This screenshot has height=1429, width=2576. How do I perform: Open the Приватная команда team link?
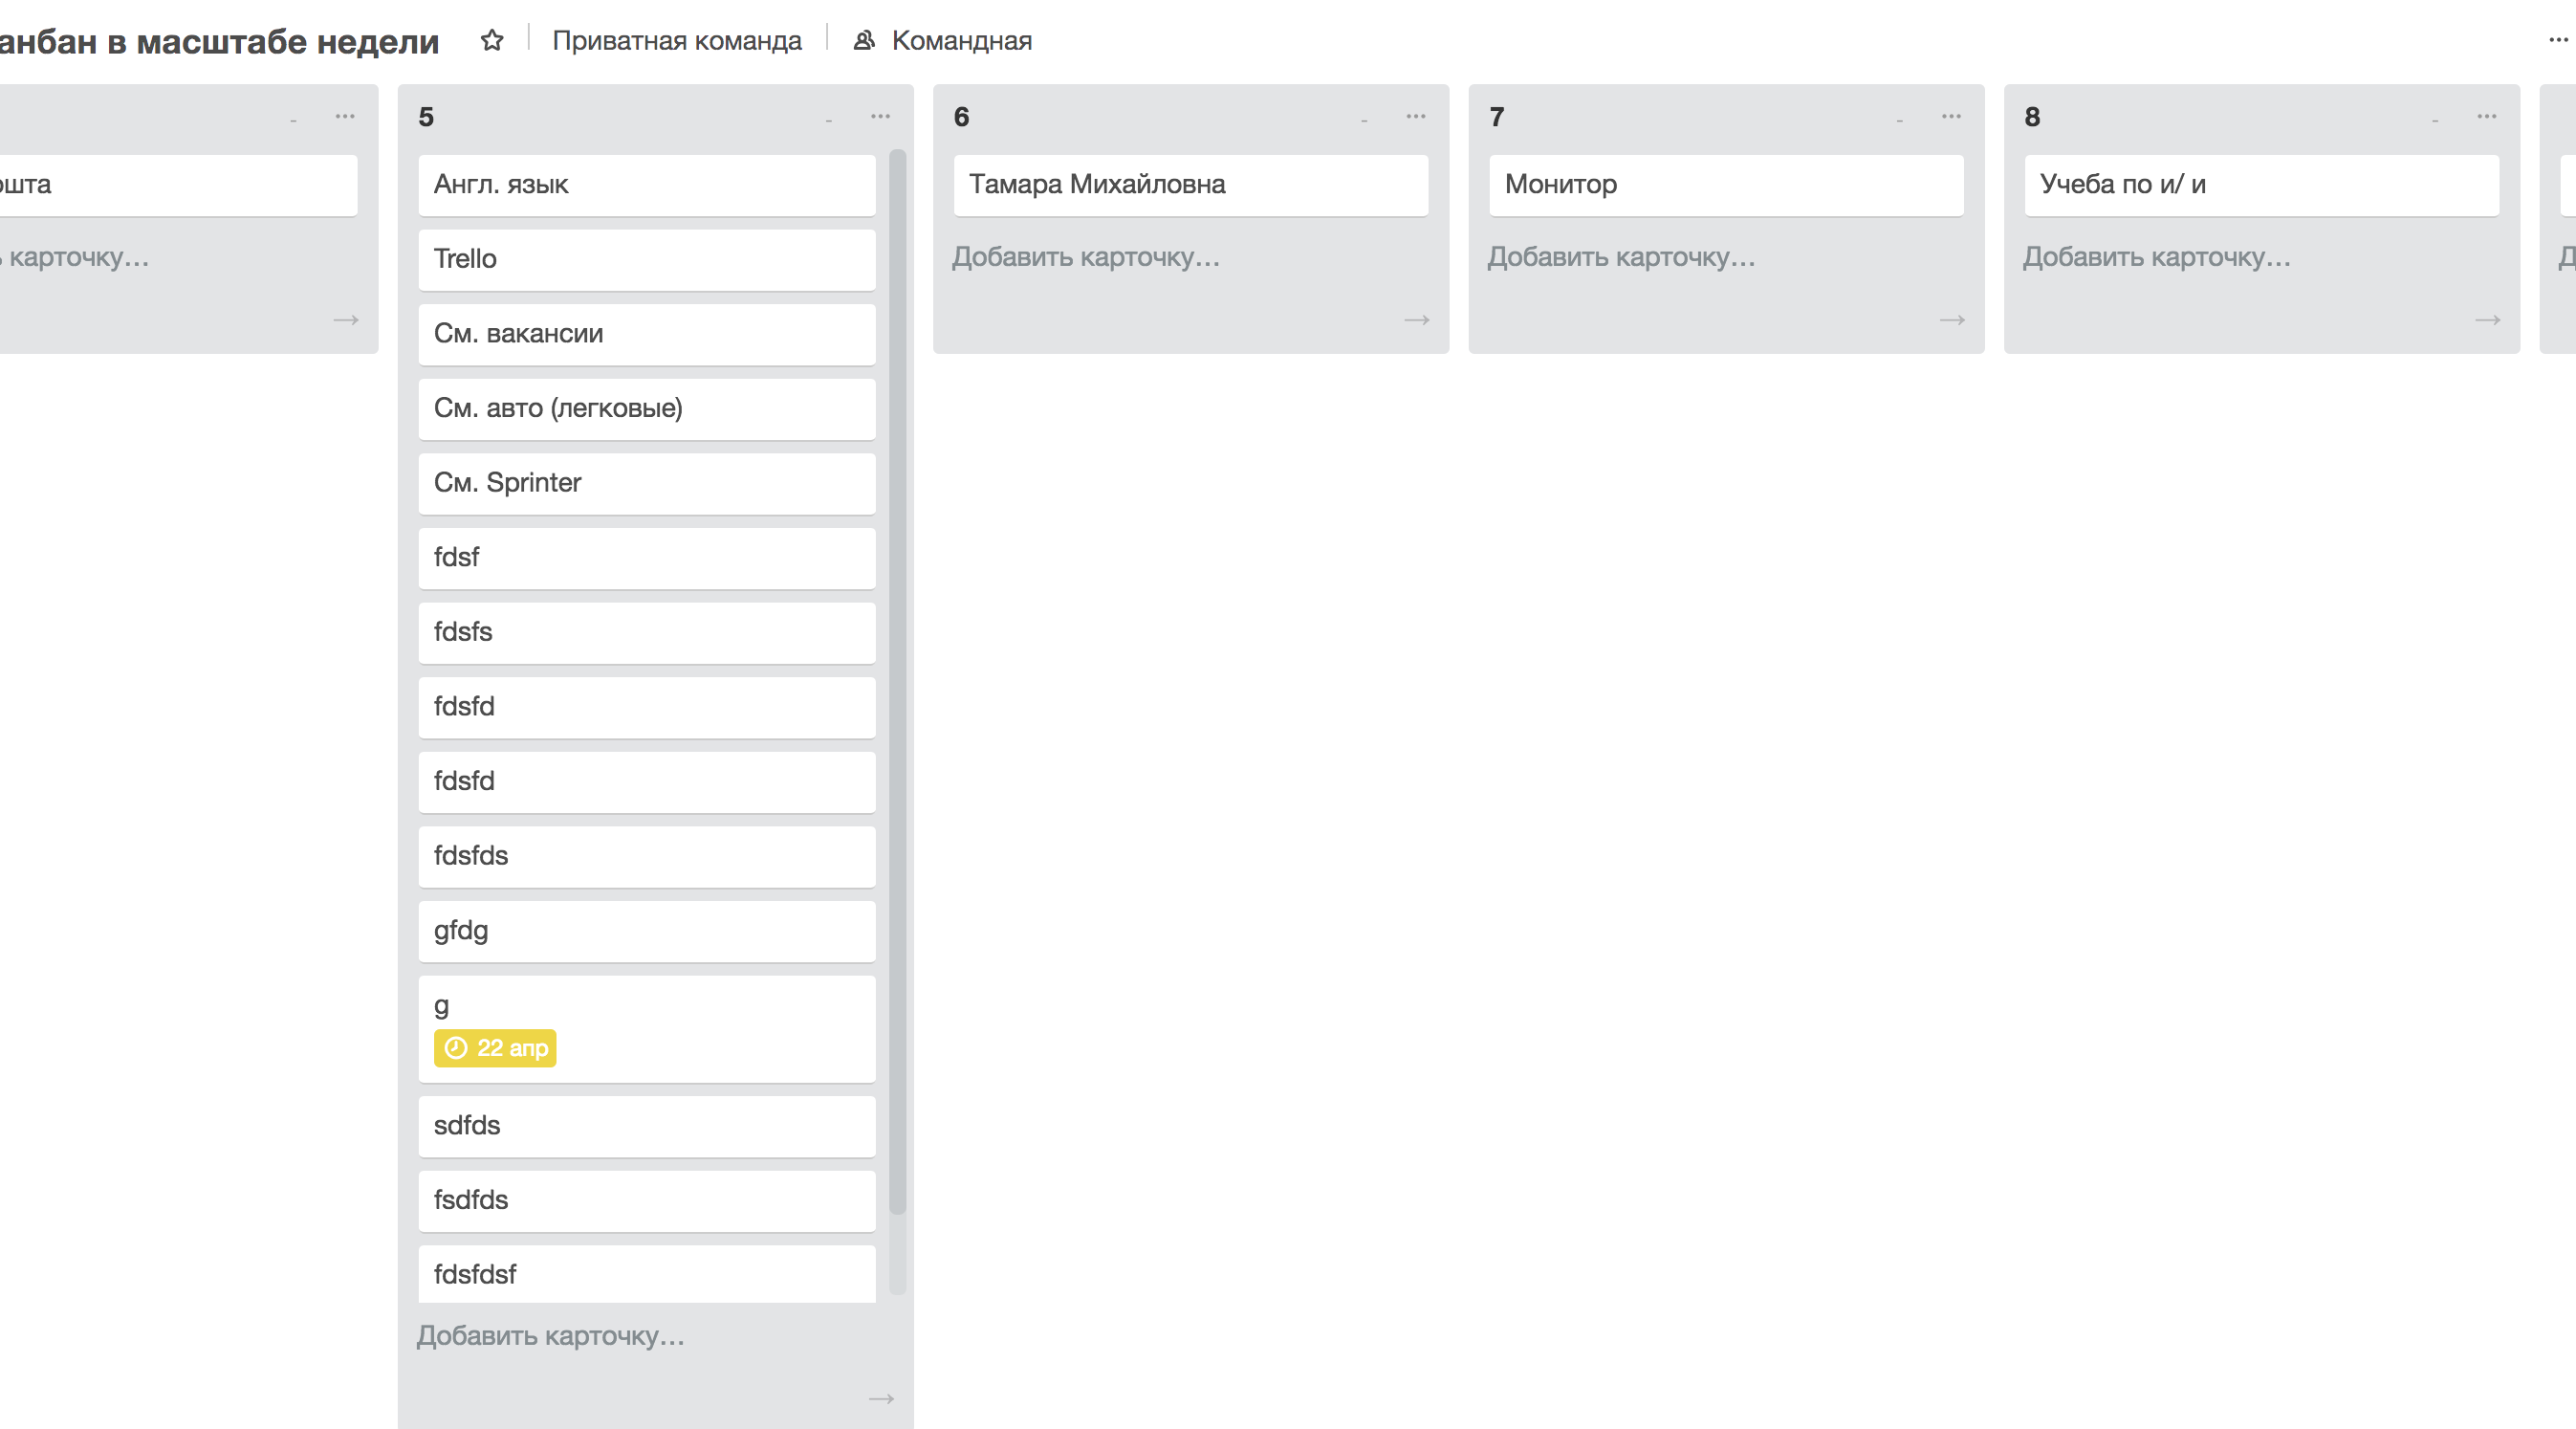pyautogui.click(x=677, y=41)
